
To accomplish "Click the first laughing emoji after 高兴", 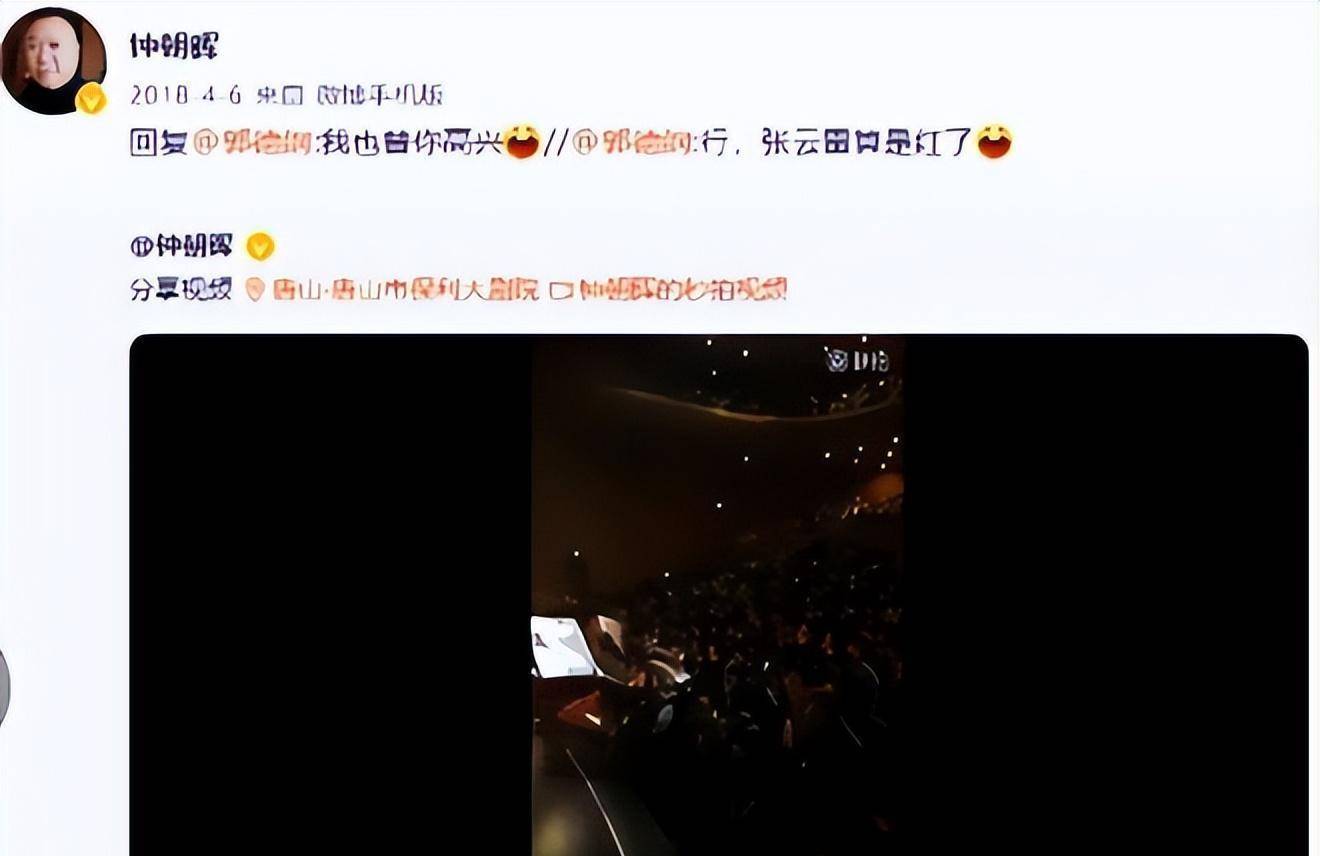I will coord(521,143).
